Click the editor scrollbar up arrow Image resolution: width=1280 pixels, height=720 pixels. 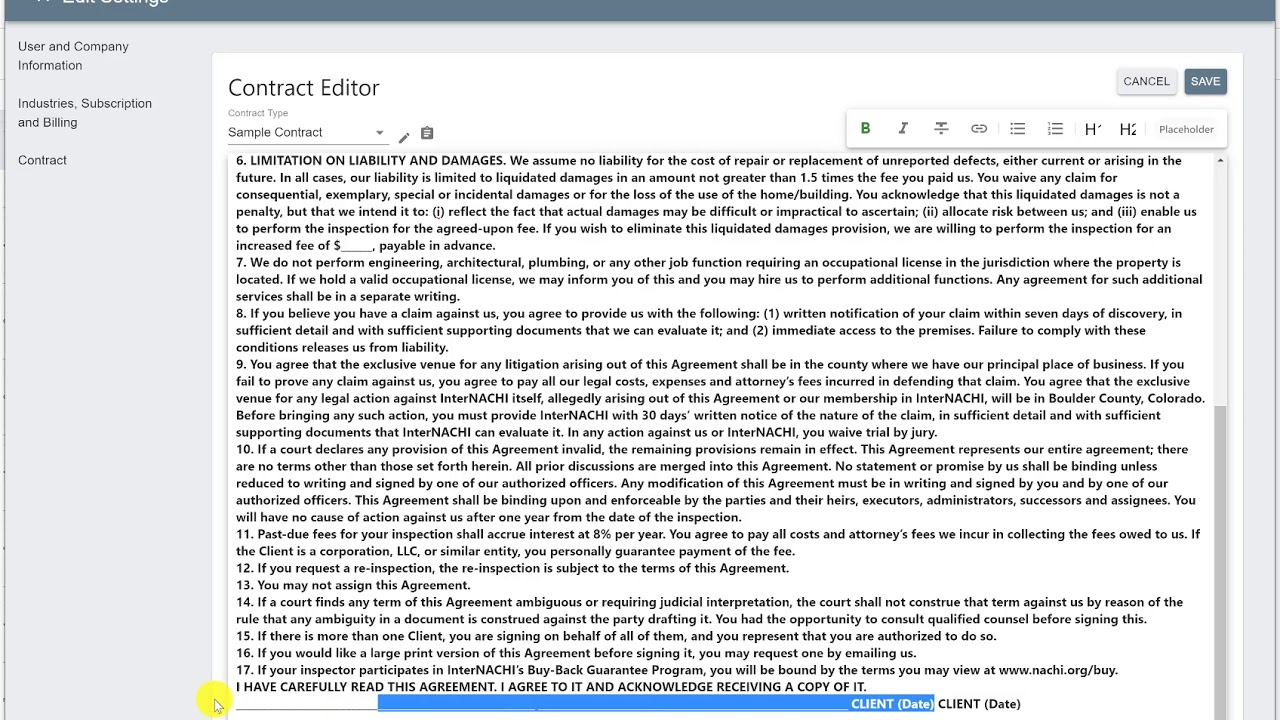[1220, 161]
